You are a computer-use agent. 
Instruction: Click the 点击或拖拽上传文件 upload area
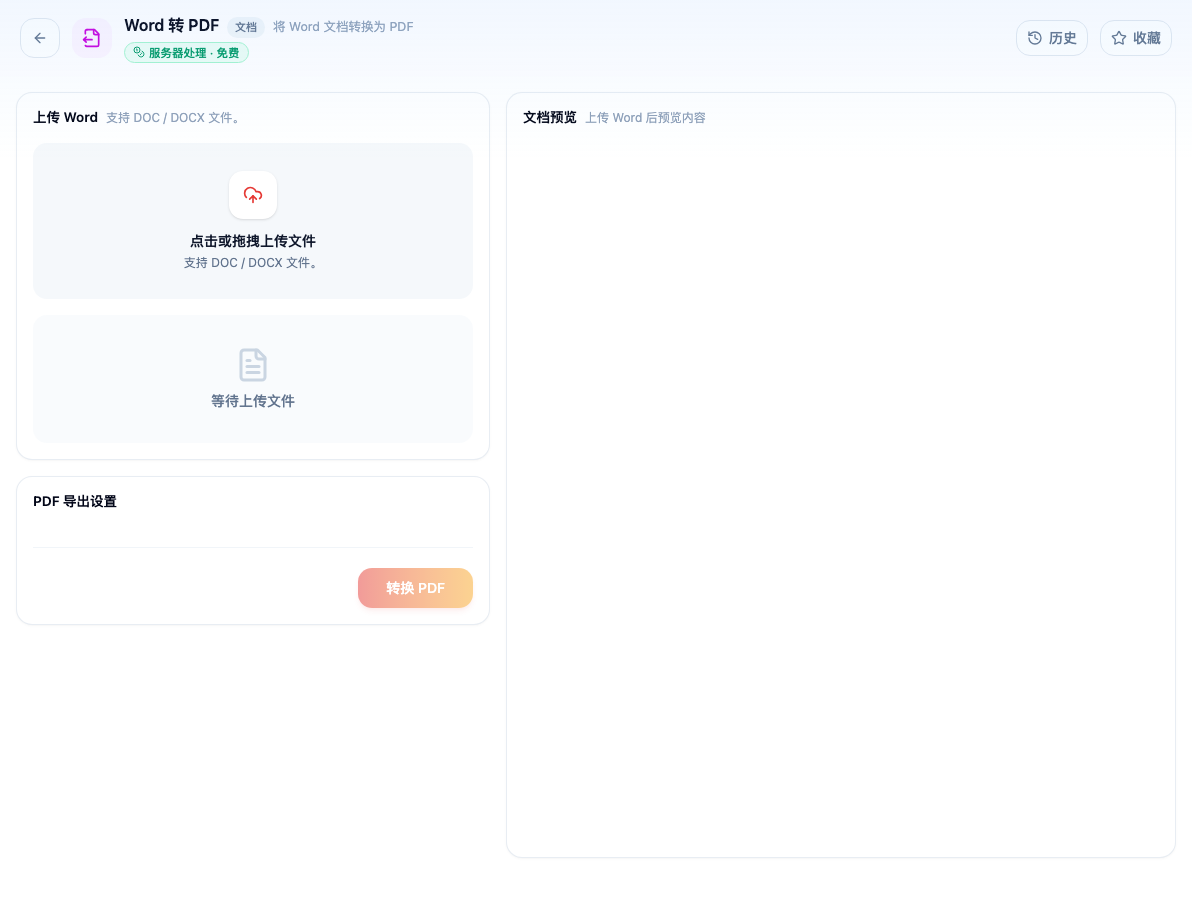click(x=253, y=221)
